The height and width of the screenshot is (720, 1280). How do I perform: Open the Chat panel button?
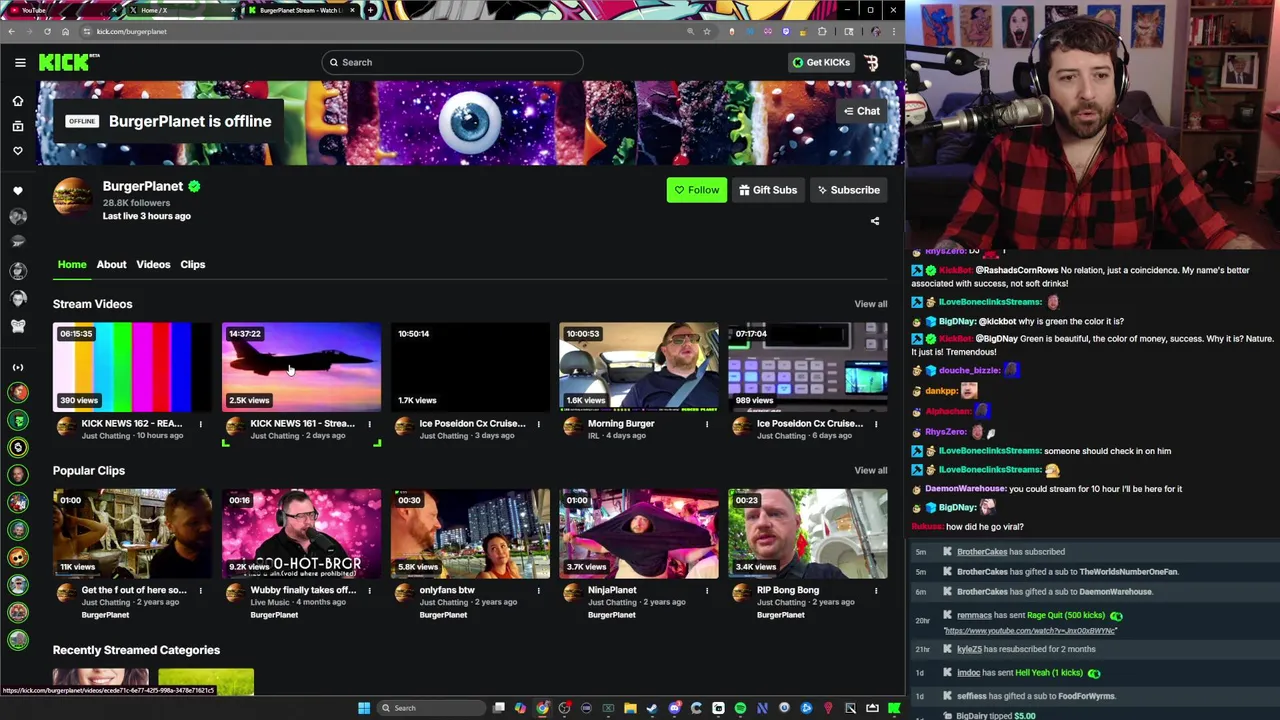tap(862, 111)
